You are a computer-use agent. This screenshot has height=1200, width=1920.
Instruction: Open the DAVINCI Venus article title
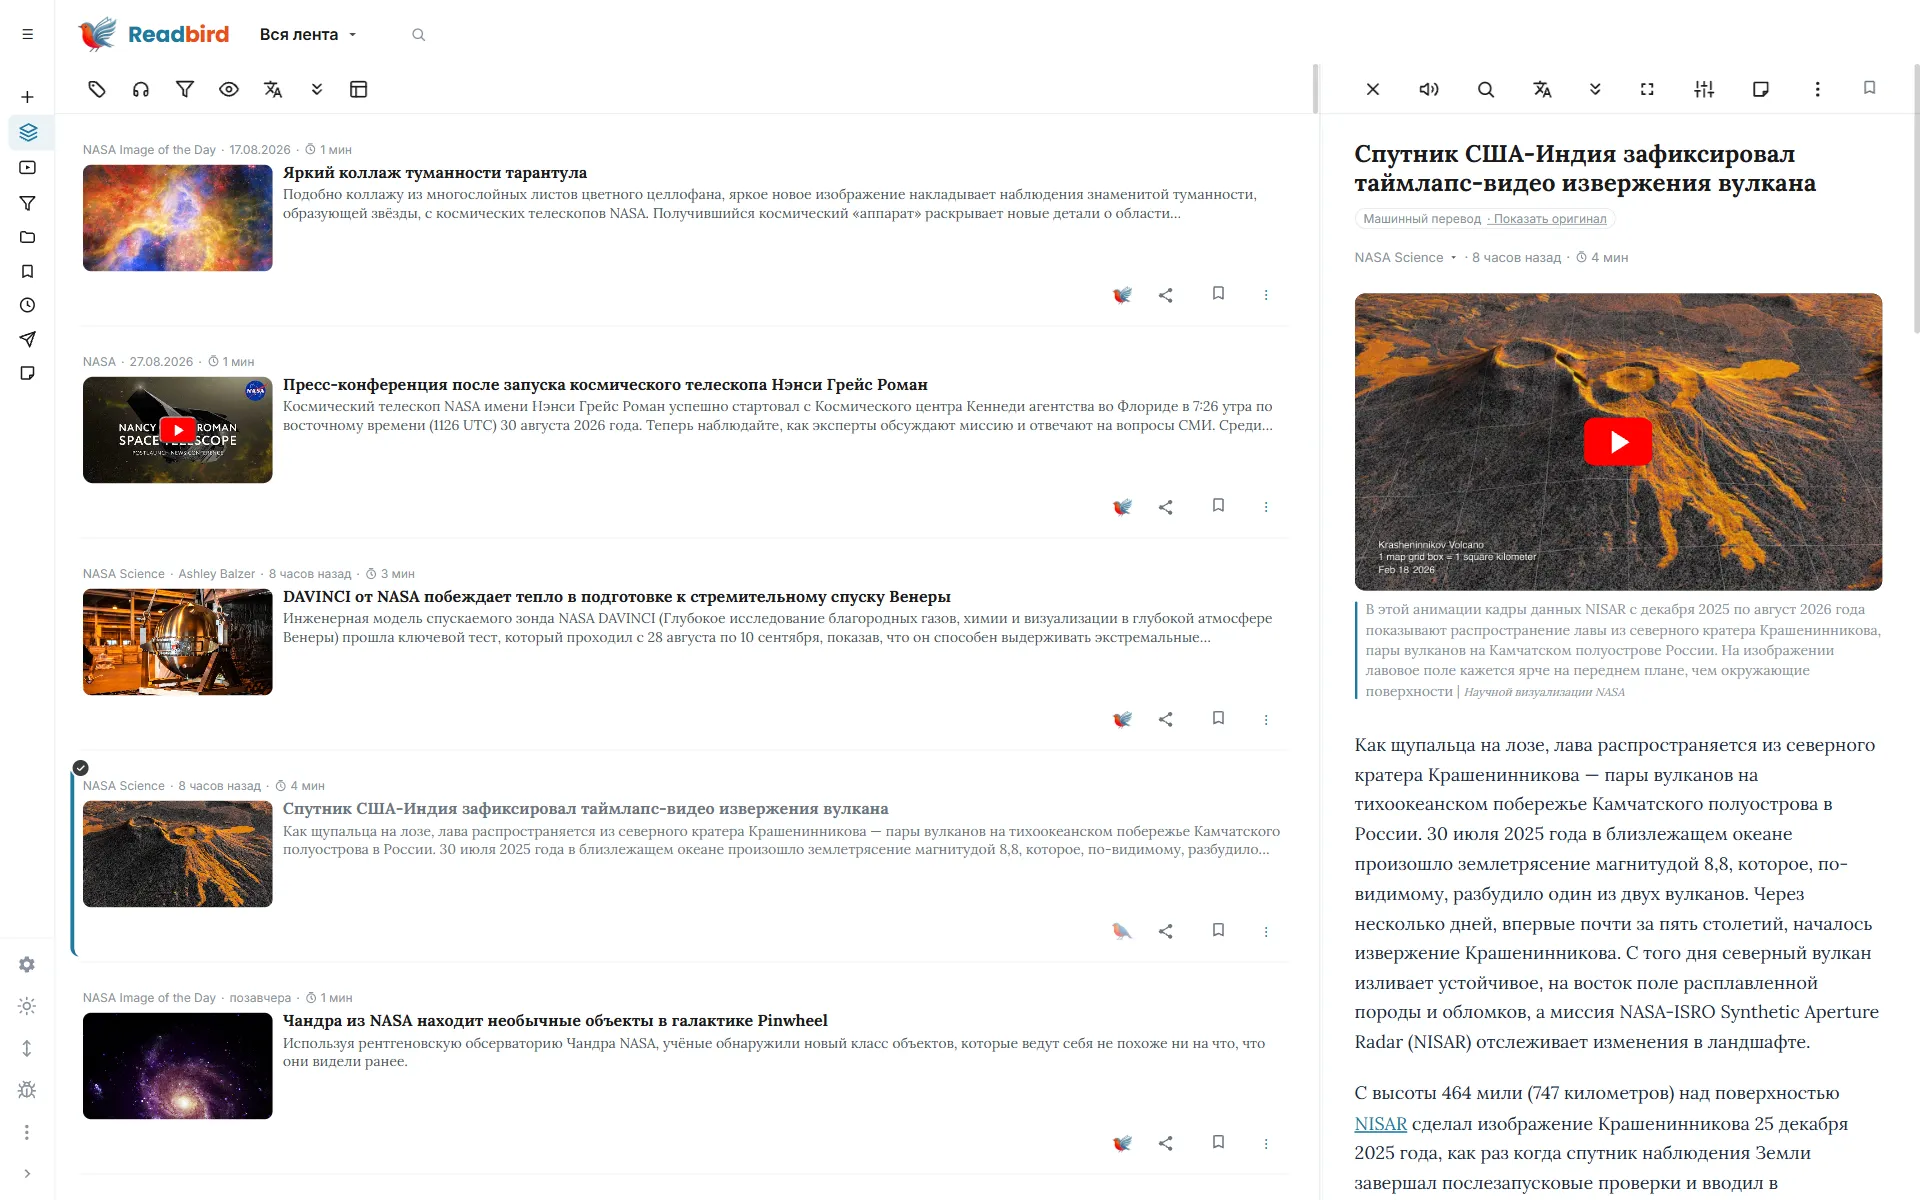(616, 597)
